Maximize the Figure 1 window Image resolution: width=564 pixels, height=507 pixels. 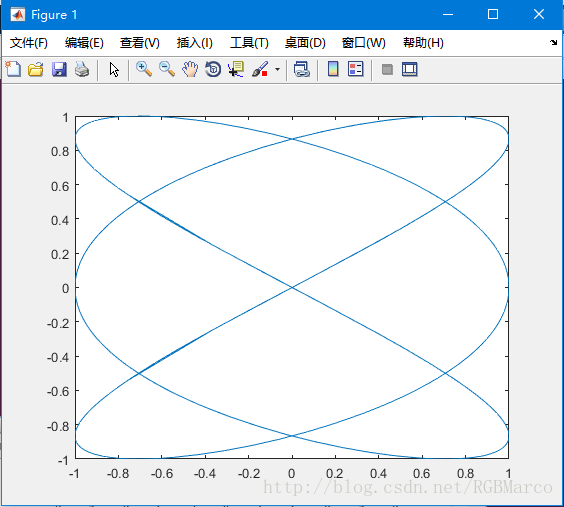click(493, 14)
